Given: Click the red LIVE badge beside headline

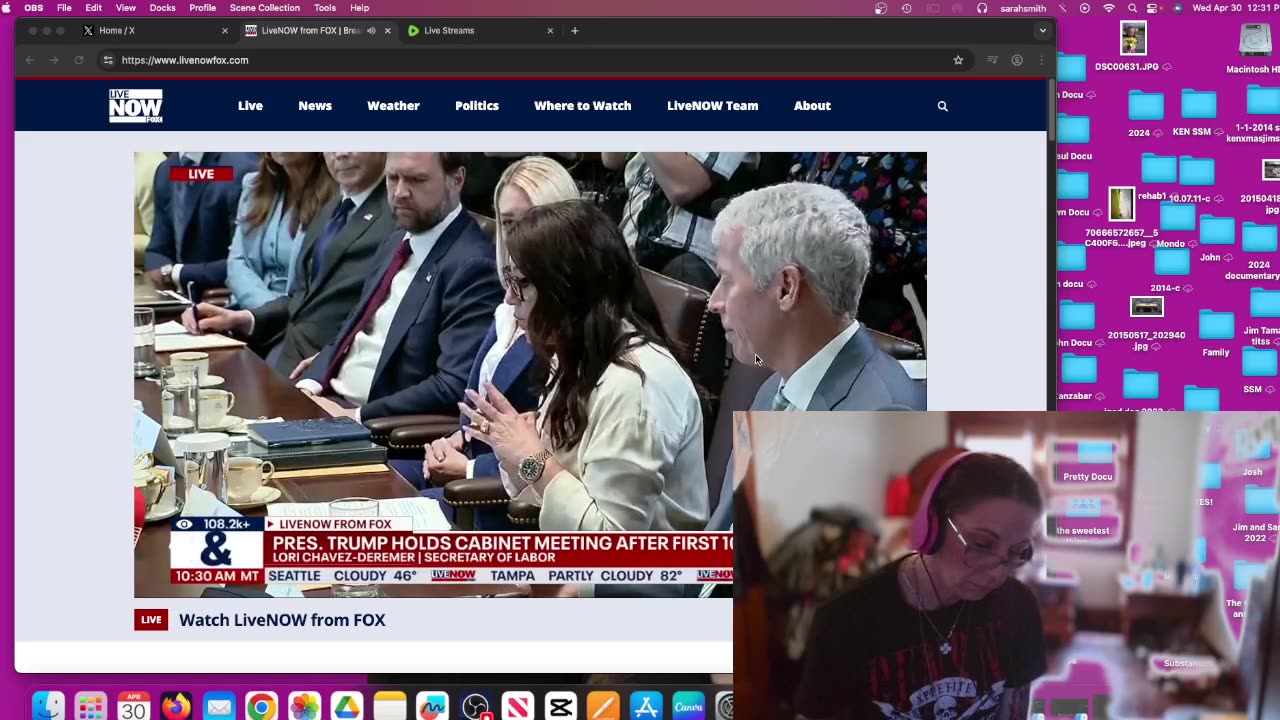Looking at the screenshot, I should (151, 620).
